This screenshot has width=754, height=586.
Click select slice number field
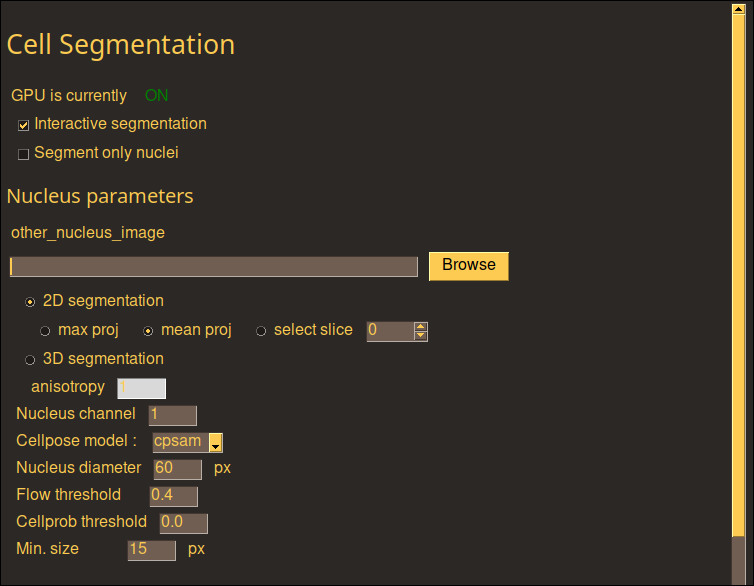point(390,331)
